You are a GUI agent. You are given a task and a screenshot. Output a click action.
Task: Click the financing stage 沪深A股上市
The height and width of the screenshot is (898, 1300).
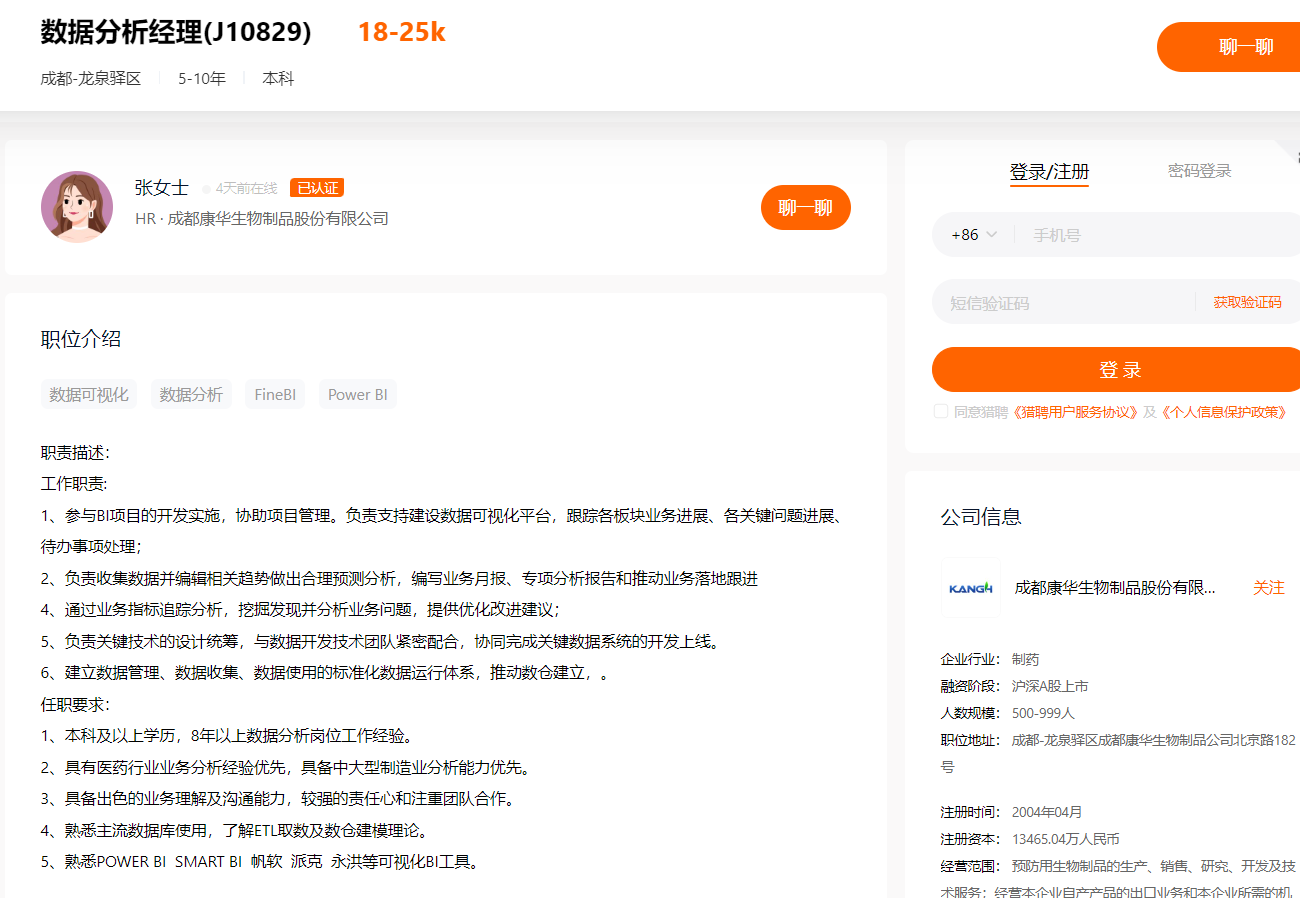(1050, 686)
